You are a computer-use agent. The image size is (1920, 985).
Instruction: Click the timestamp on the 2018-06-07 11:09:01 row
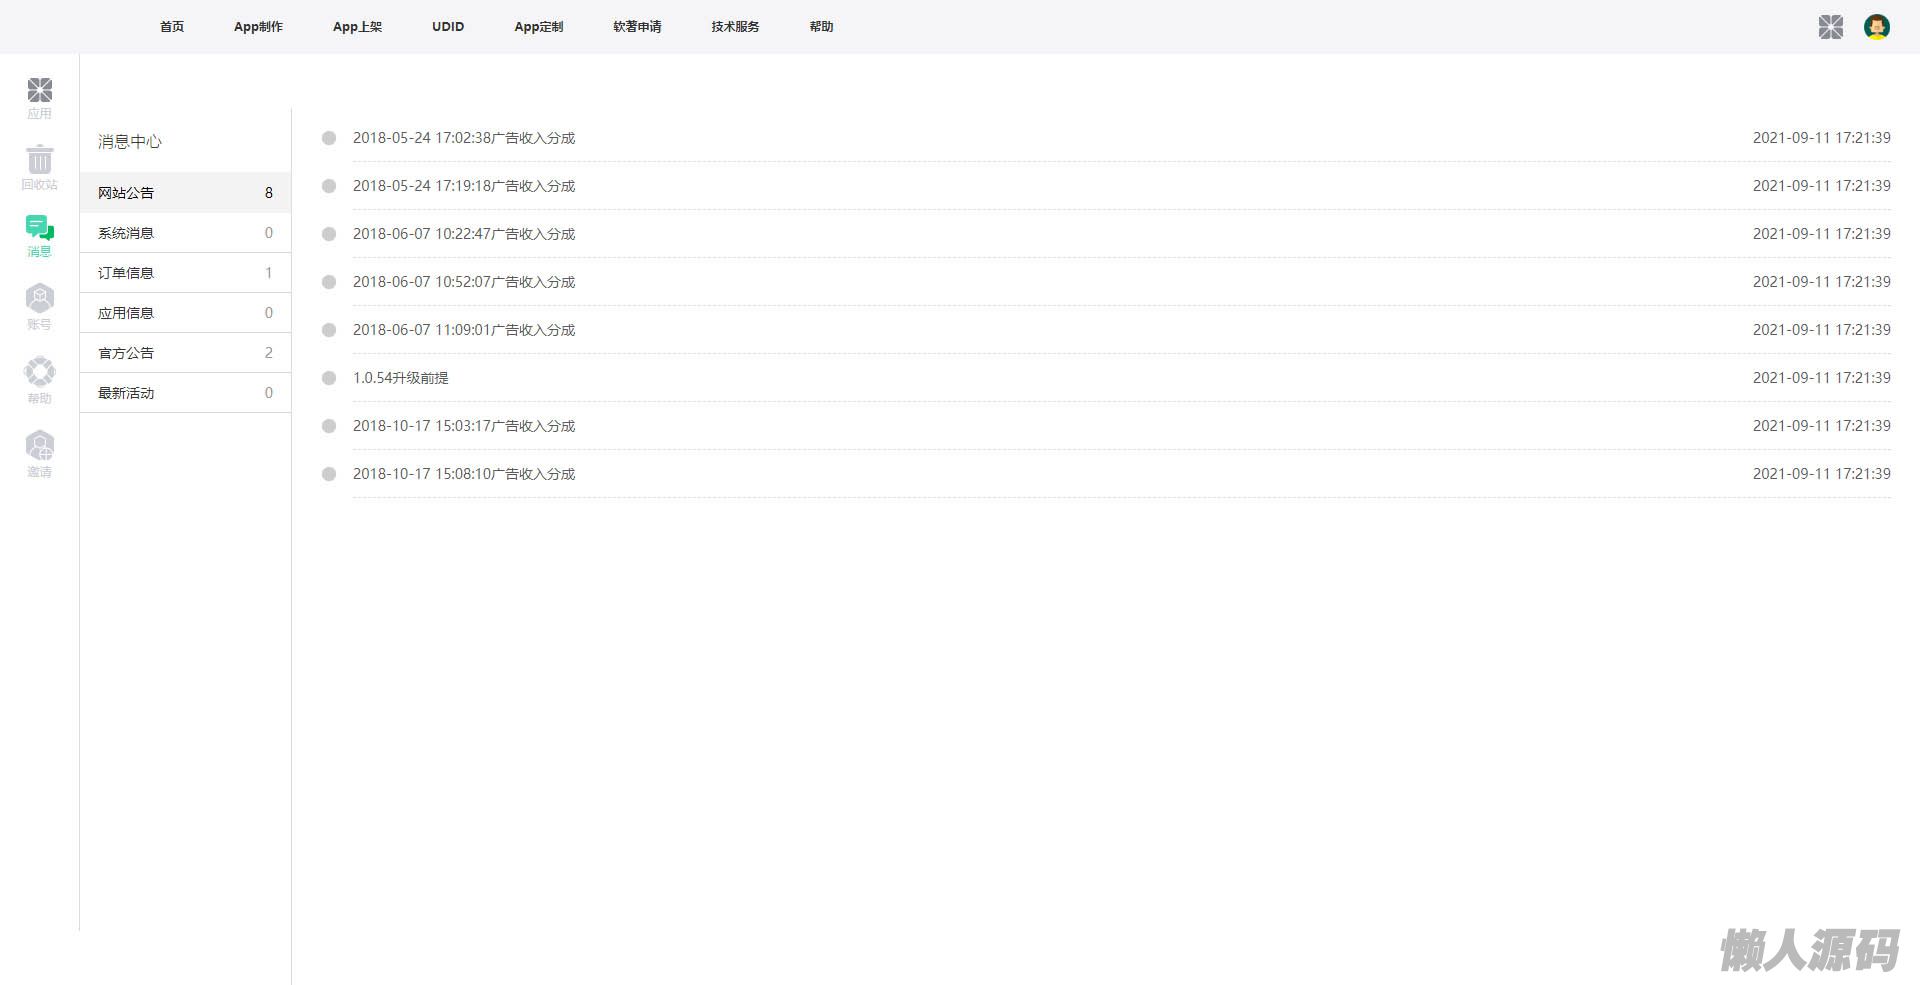pos(1821,330)
